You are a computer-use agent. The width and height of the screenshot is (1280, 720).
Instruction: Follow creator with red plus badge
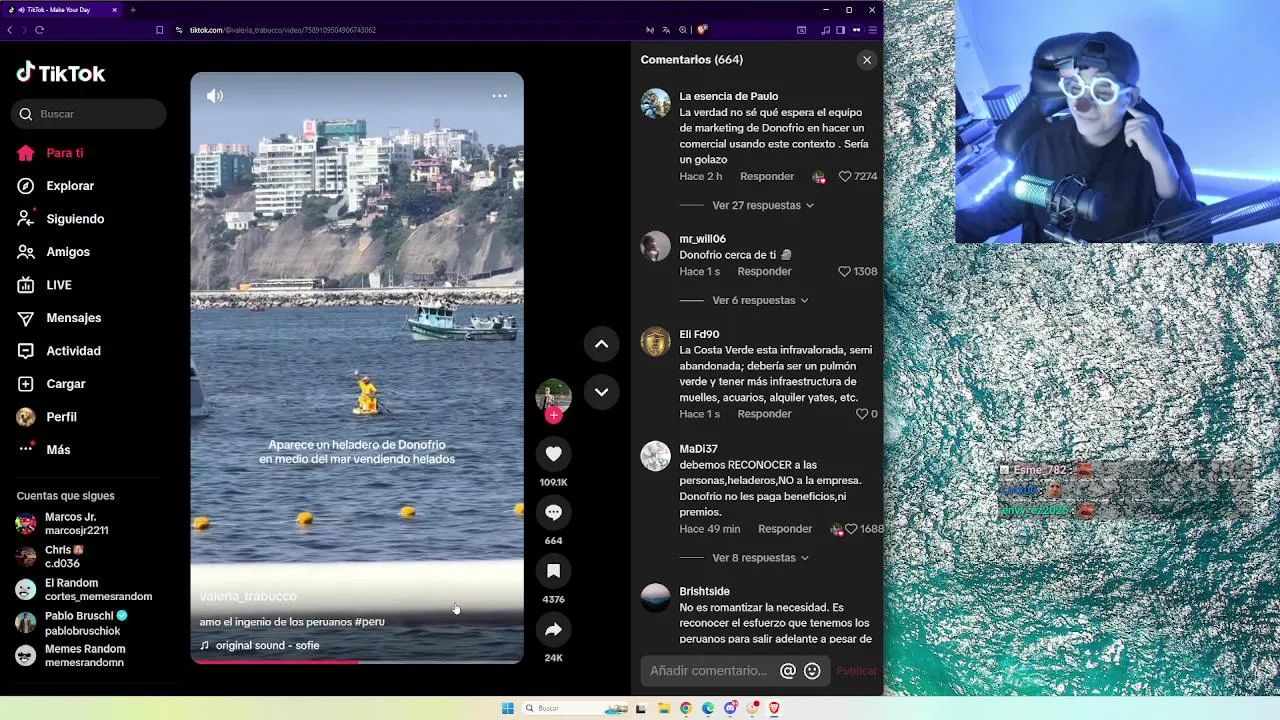click(553, 415)
